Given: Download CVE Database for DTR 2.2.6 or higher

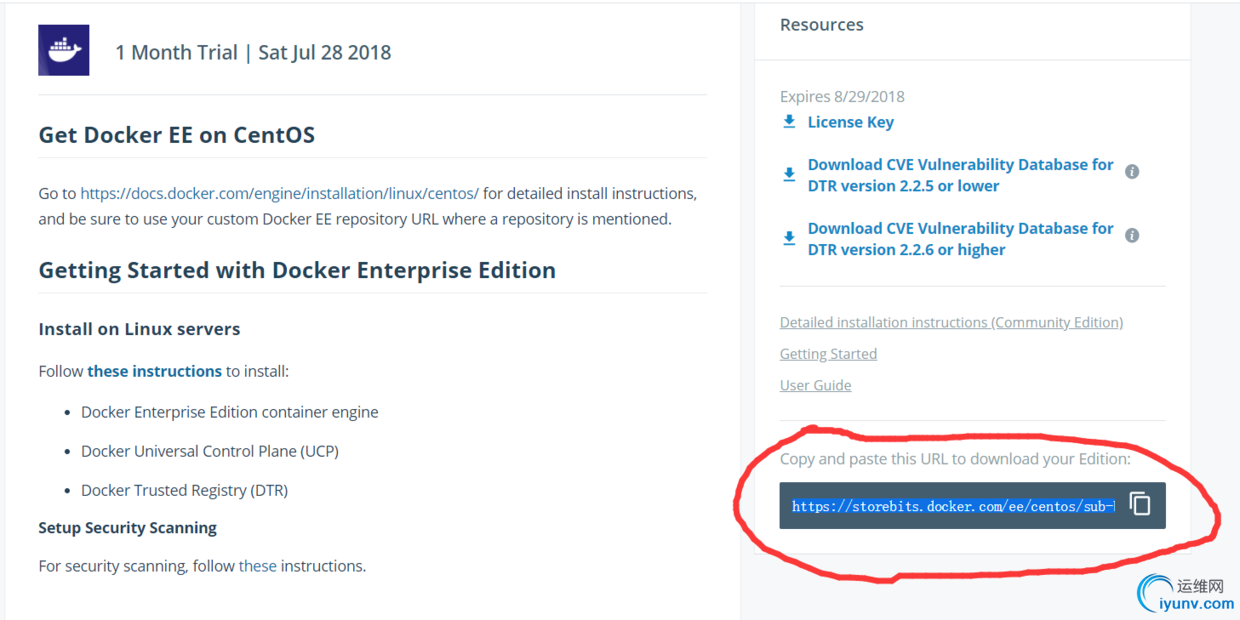Looking at the screenshot, I should click(x=961, y=239).
